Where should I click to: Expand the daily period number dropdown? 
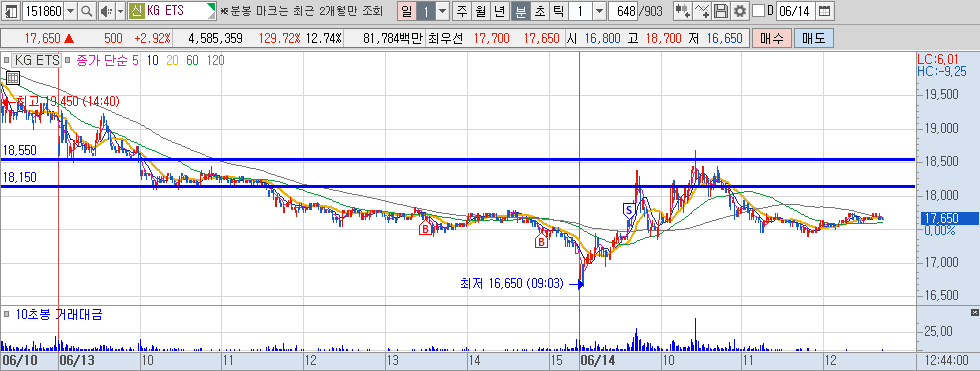[x=442, y=11]
